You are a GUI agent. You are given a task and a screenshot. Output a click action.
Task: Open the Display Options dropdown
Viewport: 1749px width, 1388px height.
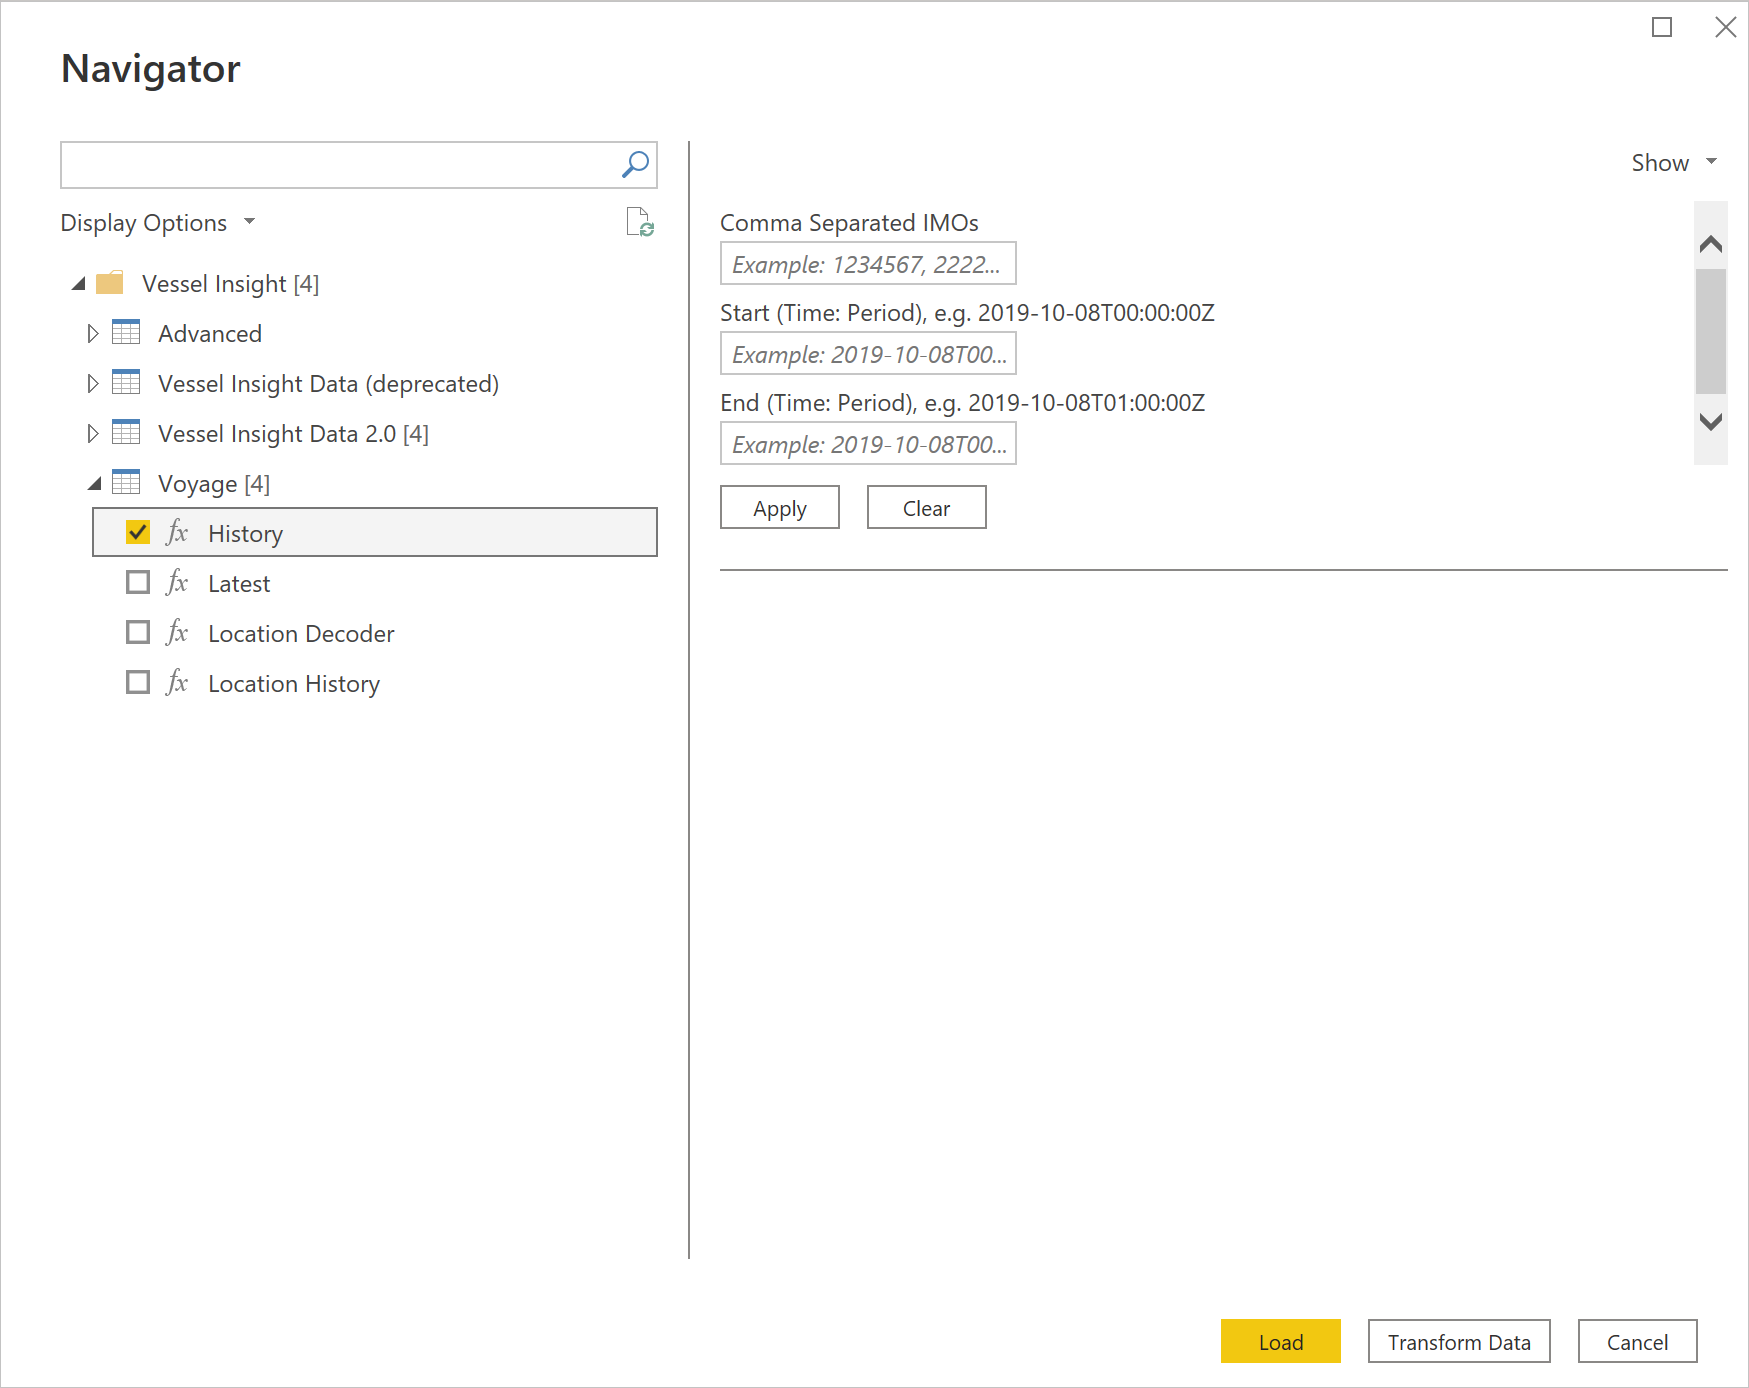pos(158,222)
